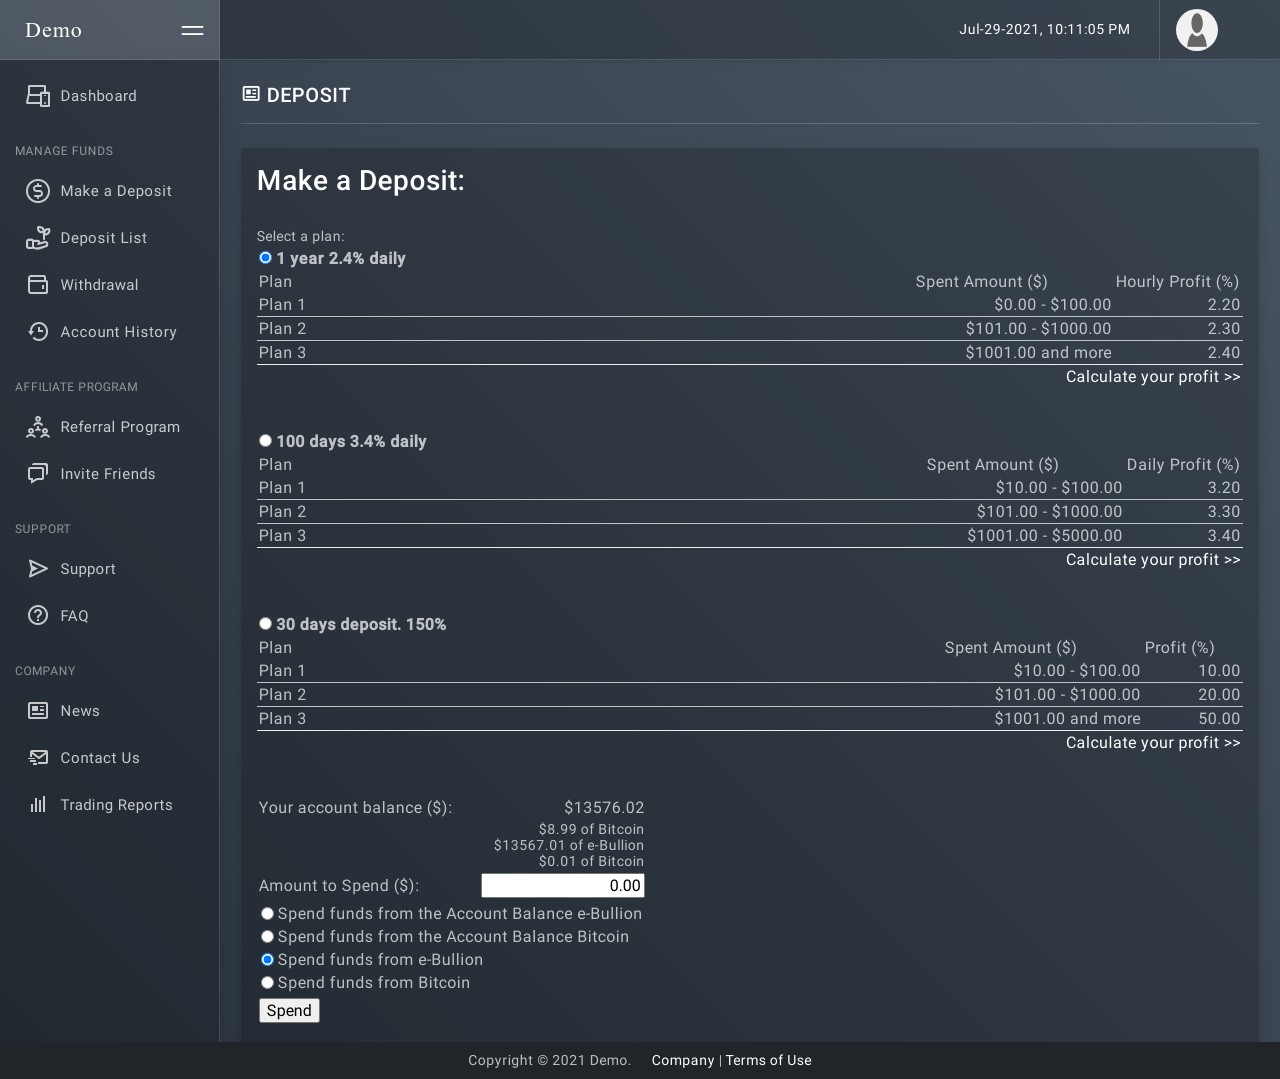Open Calculate your profit for 1 year plan

tap(1152, 377)
